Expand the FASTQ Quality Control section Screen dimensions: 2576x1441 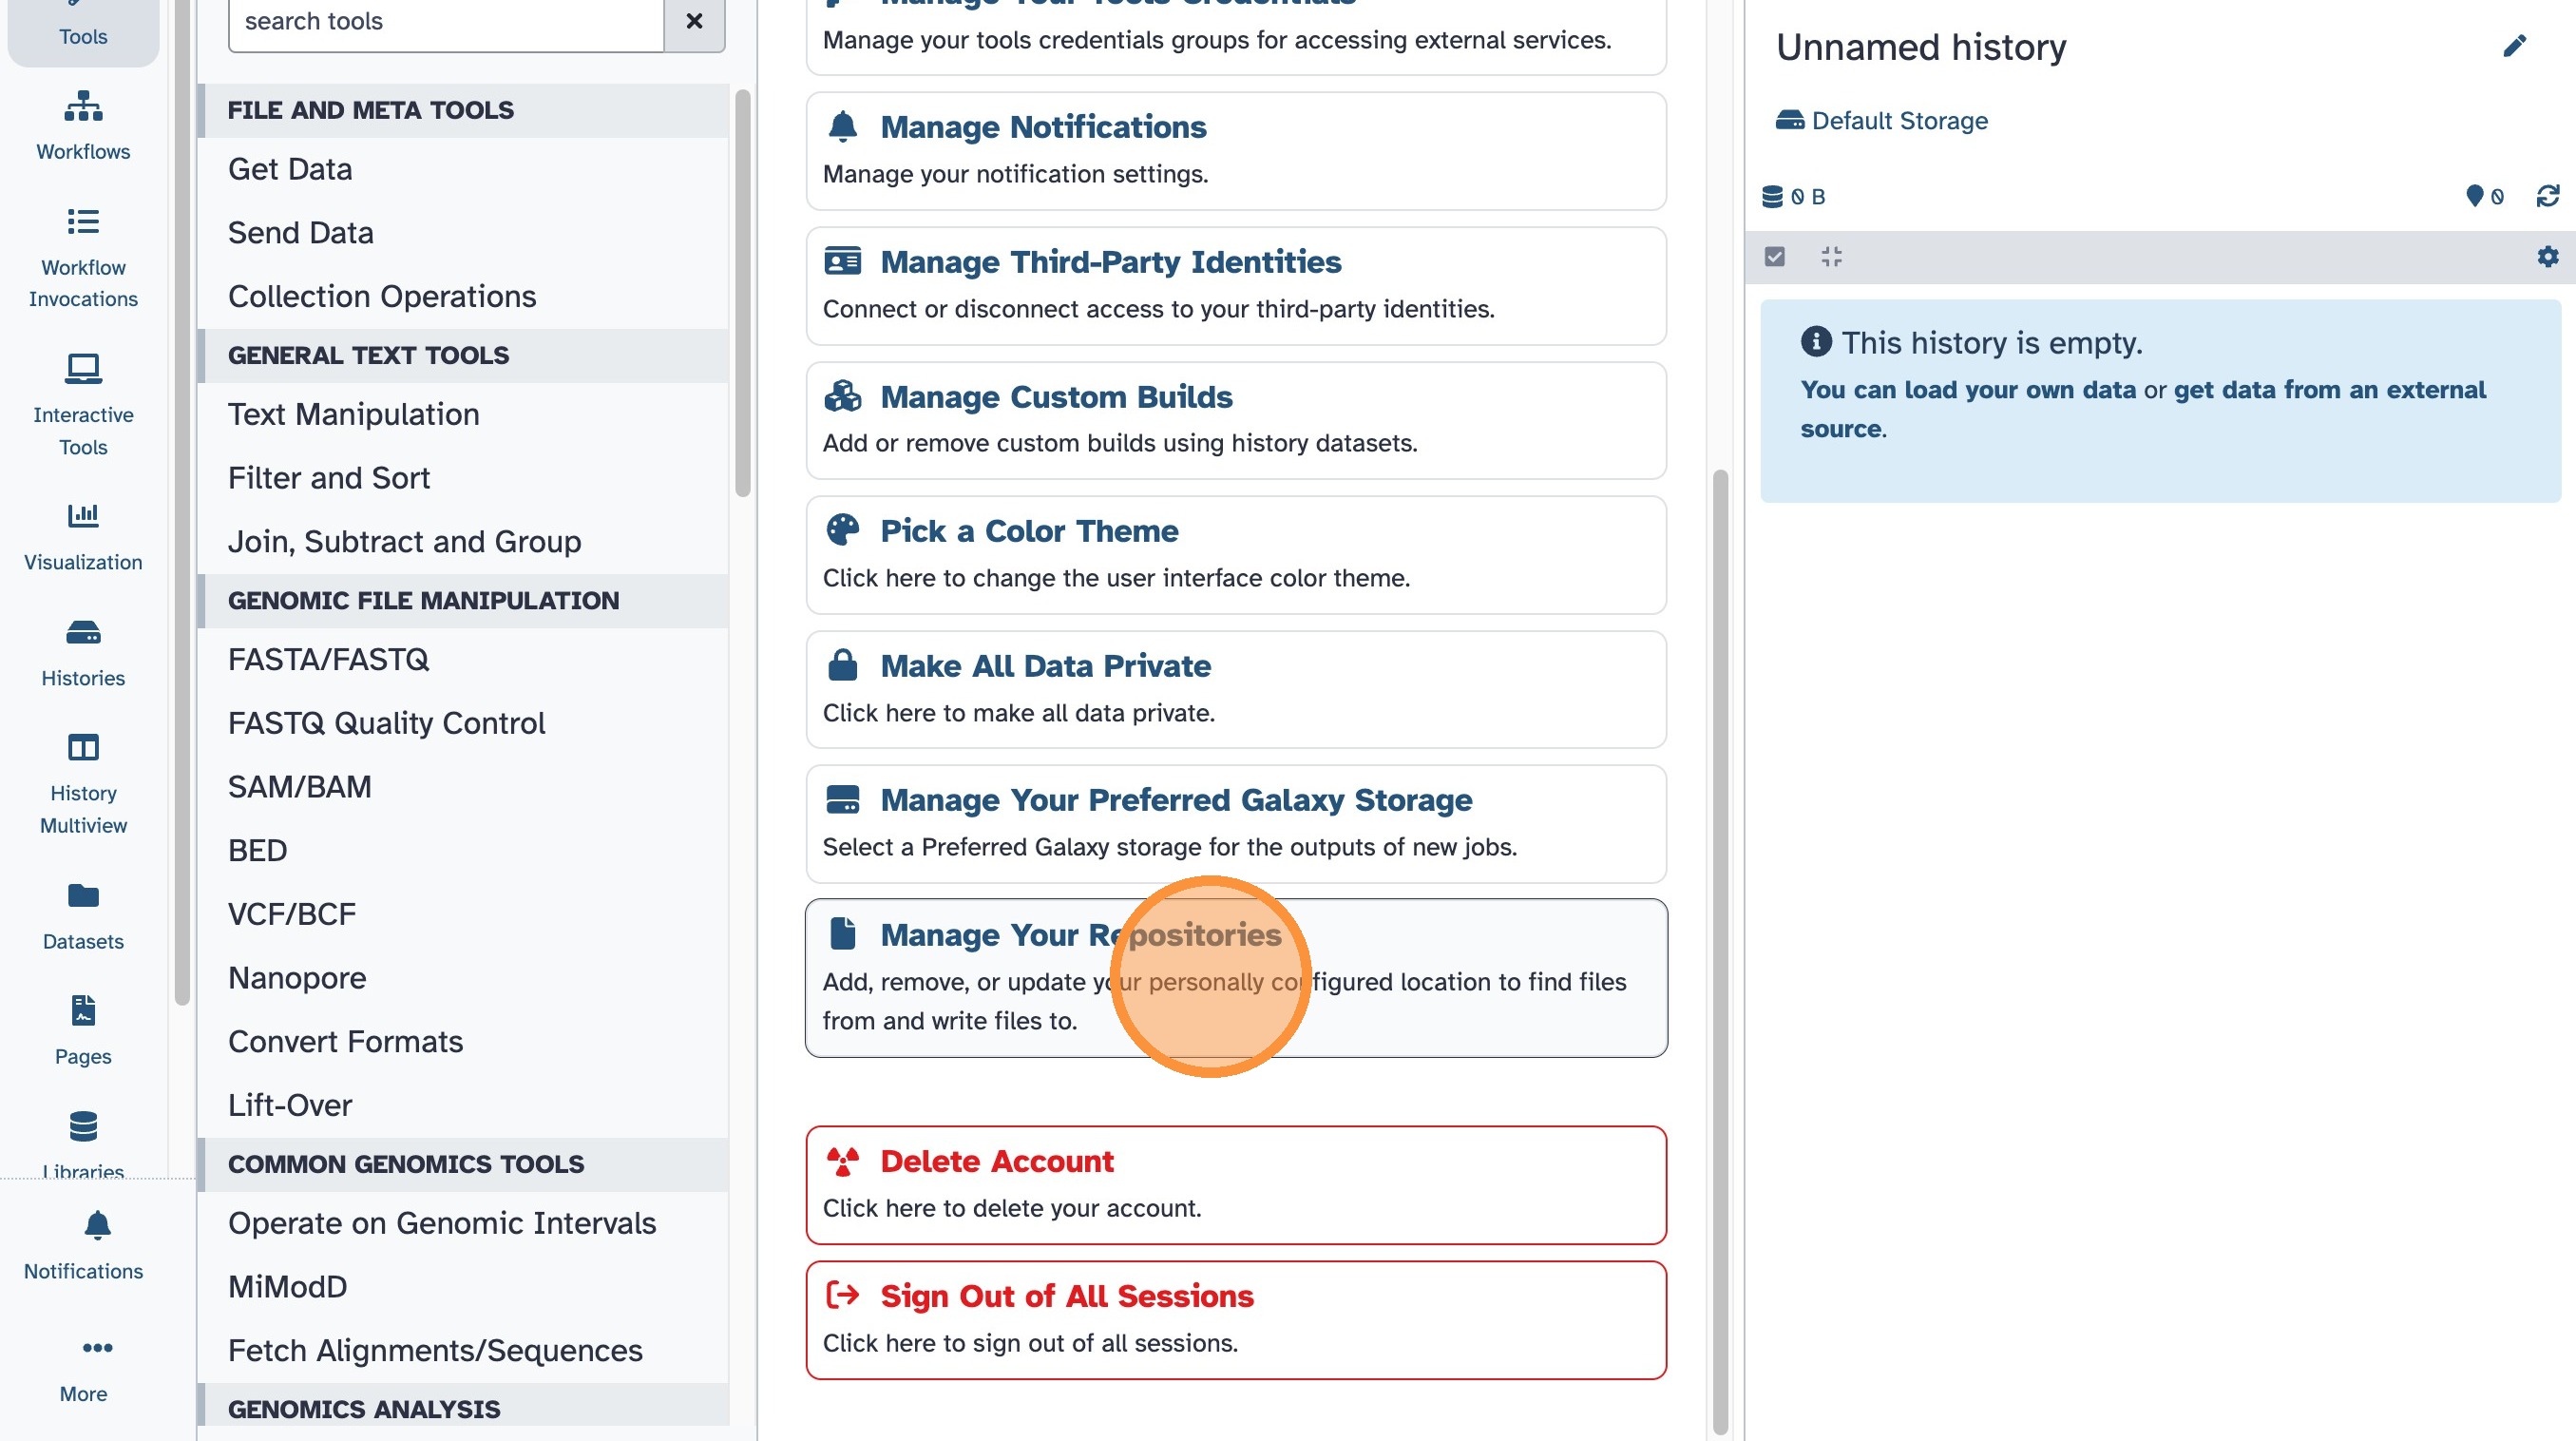pyautogui.click(x=386, y=723)
